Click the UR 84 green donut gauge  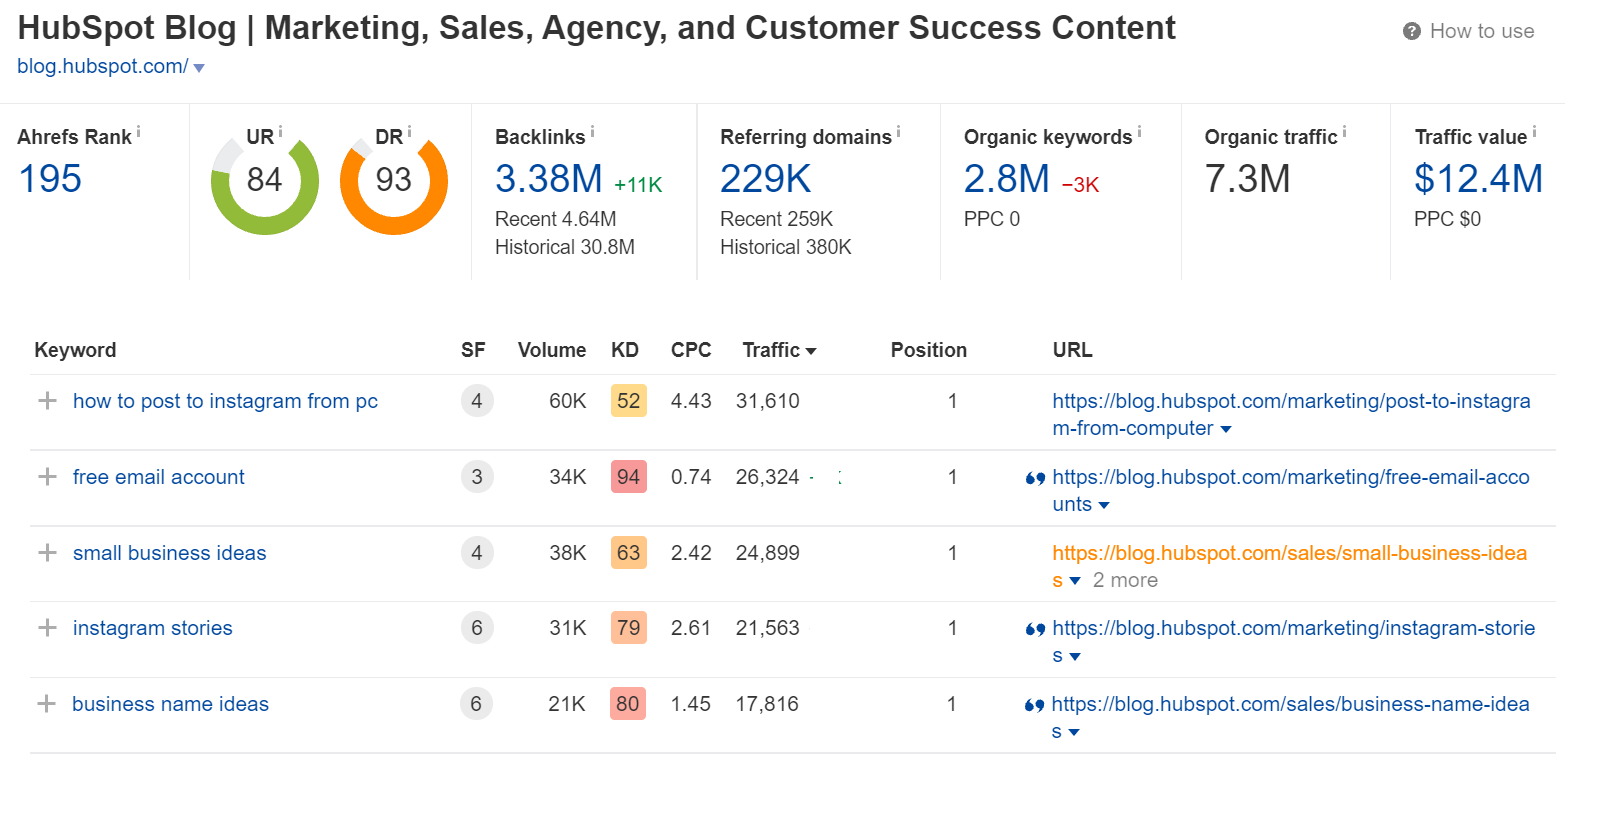pos(264,181)
